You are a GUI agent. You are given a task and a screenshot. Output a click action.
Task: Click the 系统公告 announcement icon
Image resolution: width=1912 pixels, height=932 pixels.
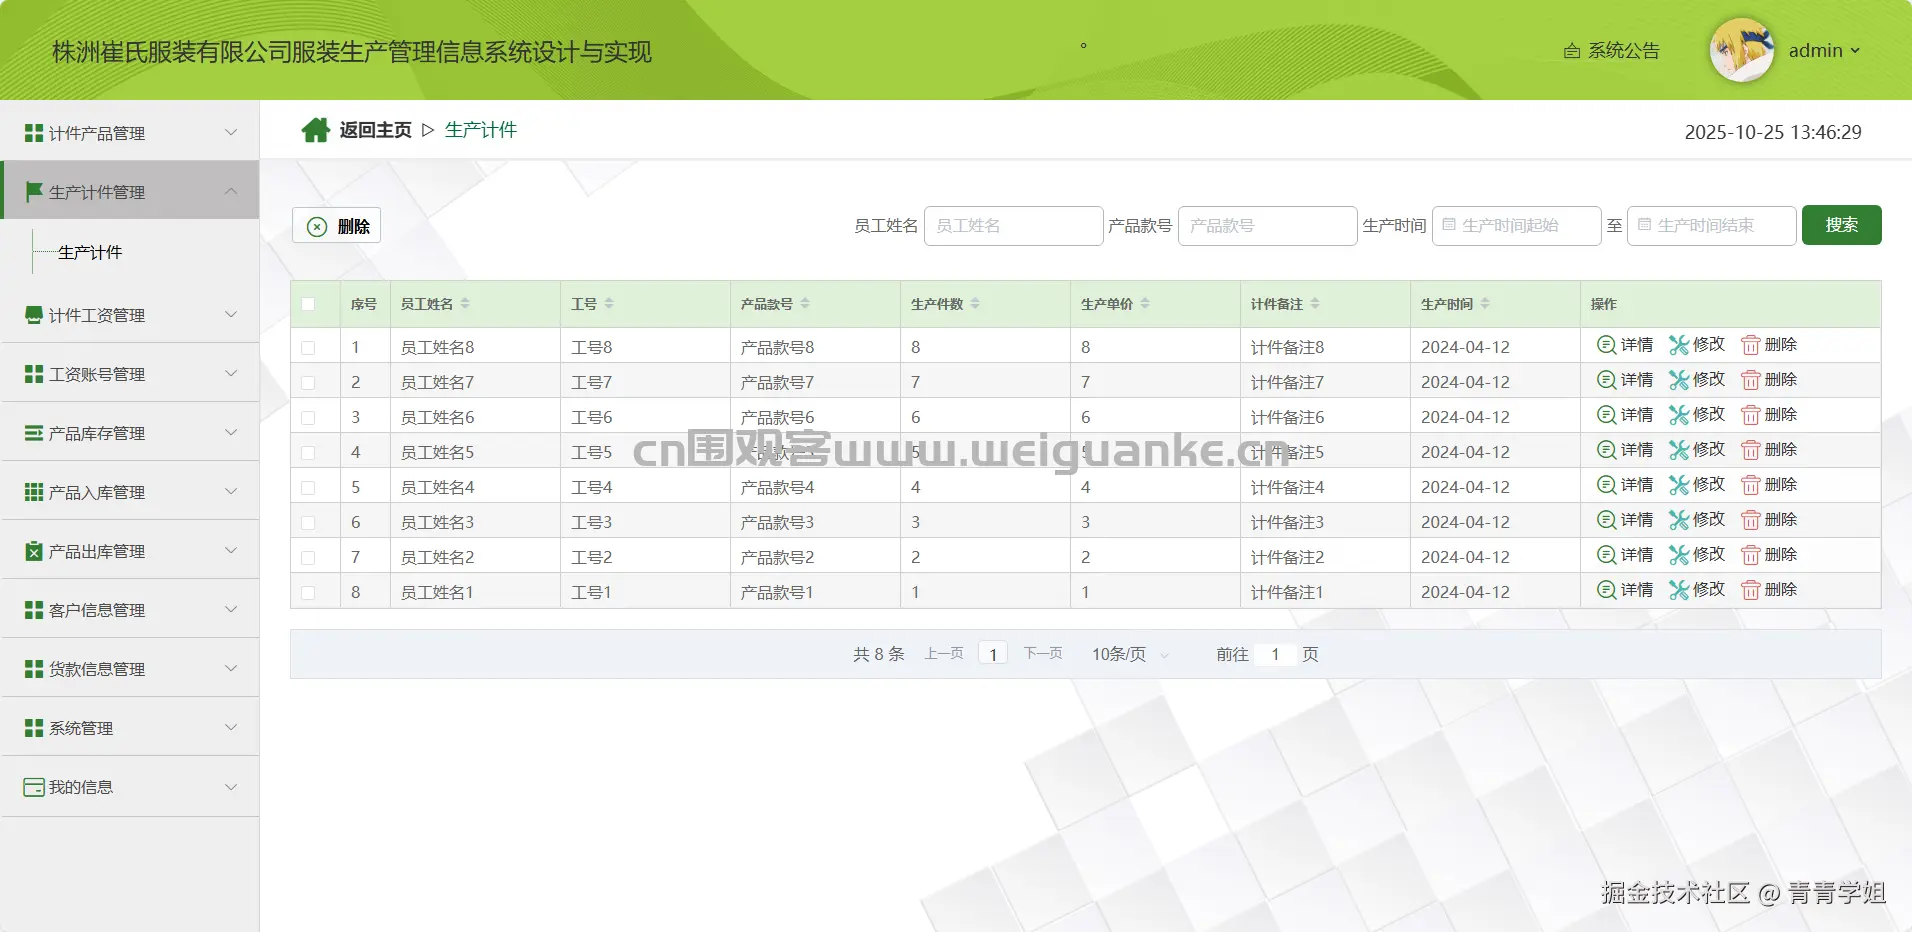click(1572, 51)
